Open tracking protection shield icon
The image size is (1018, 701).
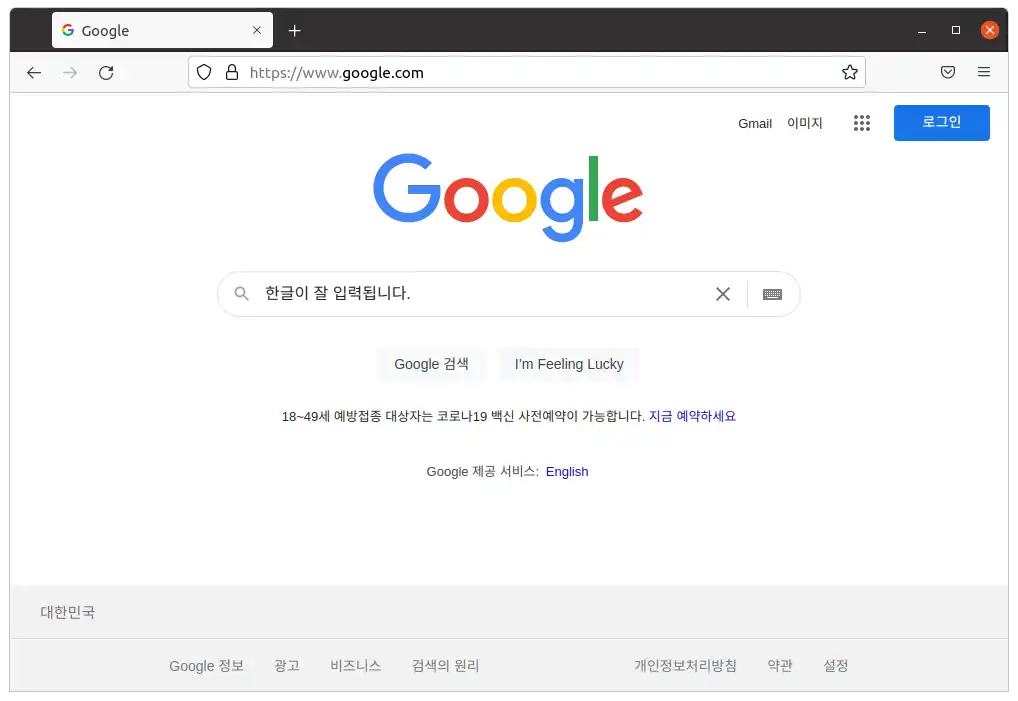(x=204, y=72)
